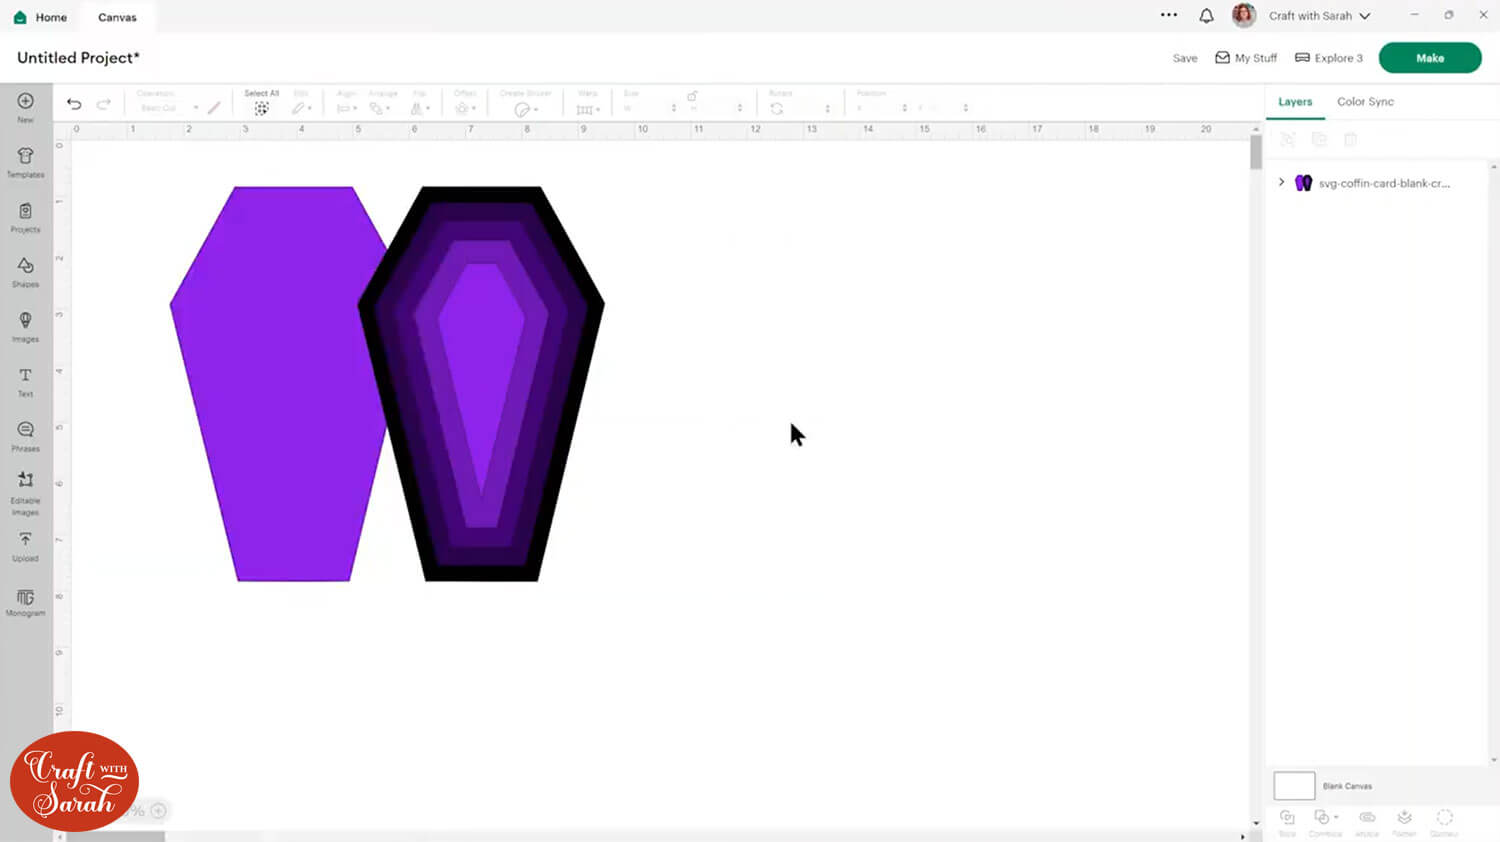The image size is (1500, 842).
Task: Click the Group icon atop the Layers panel
Action: pos(1288,140)
